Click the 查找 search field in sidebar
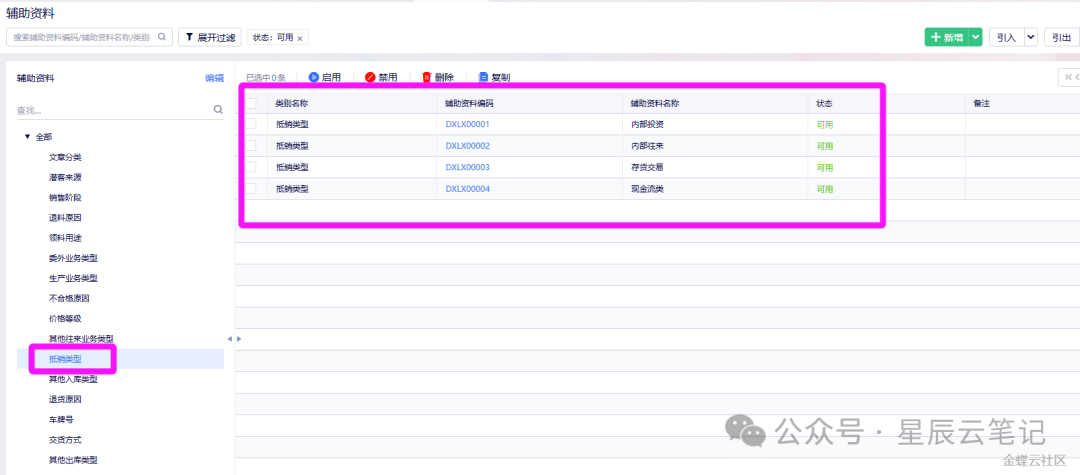 point(110,110)
